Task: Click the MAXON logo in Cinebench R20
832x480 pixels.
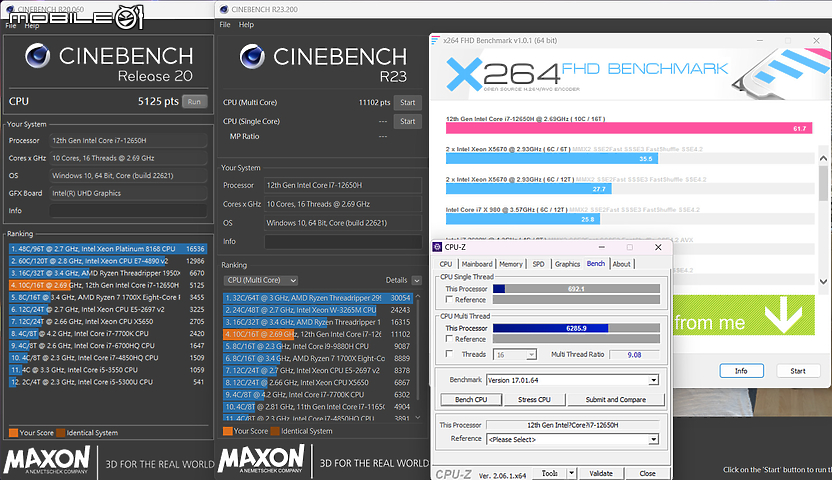Action: click(47, 460)
